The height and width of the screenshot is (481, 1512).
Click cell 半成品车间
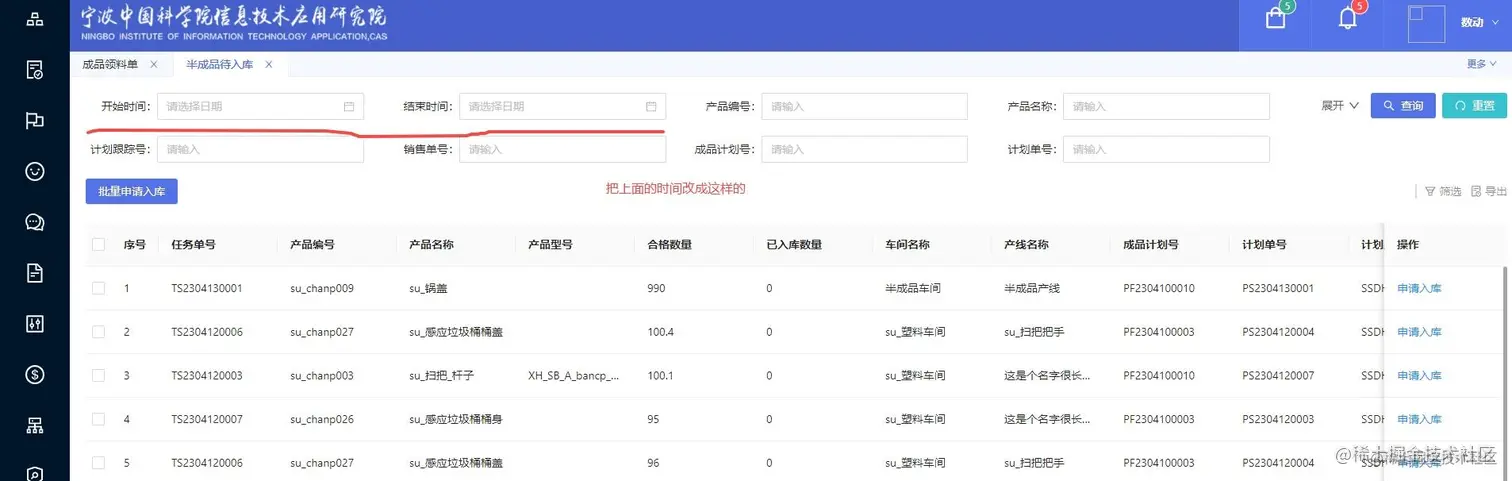tap(913, 288)
